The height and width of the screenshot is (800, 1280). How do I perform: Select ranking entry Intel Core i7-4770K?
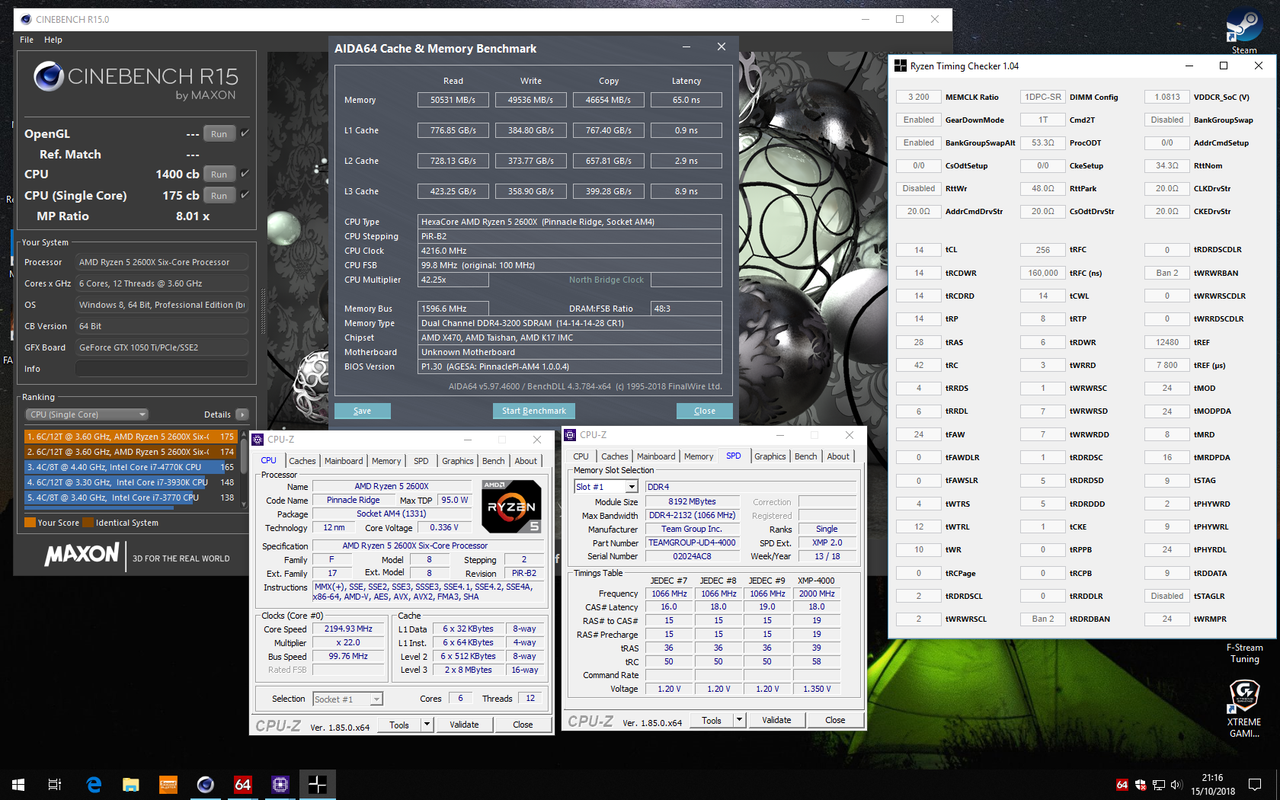[x=130, y=466]
